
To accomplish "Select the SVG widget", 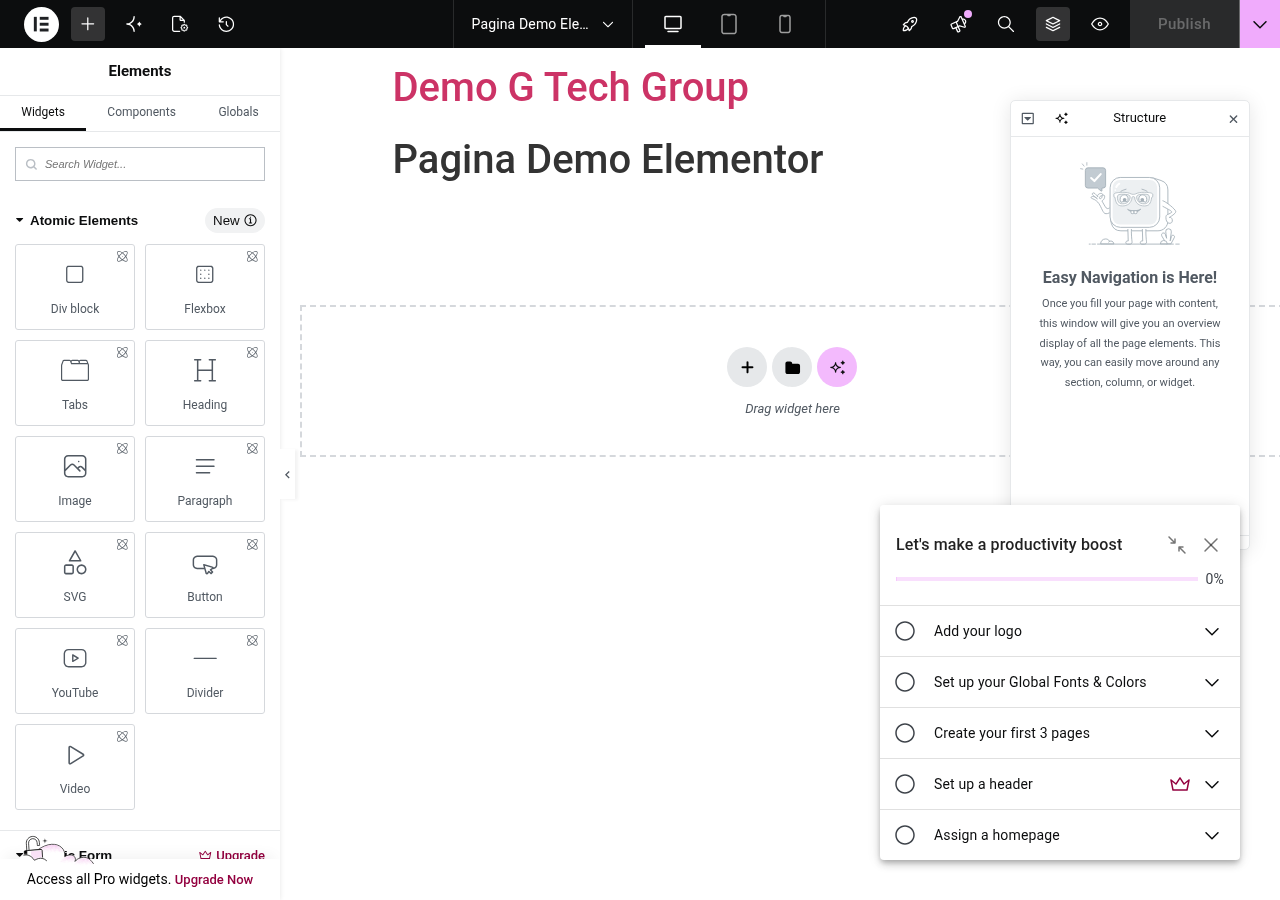I will click(75, 575).
